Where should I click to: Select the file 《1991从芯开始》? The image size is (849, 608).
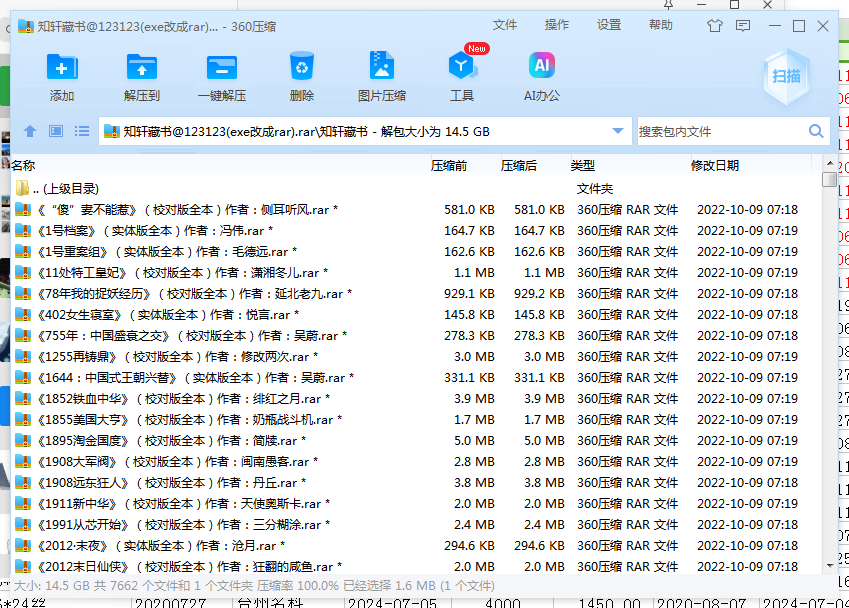416,525
